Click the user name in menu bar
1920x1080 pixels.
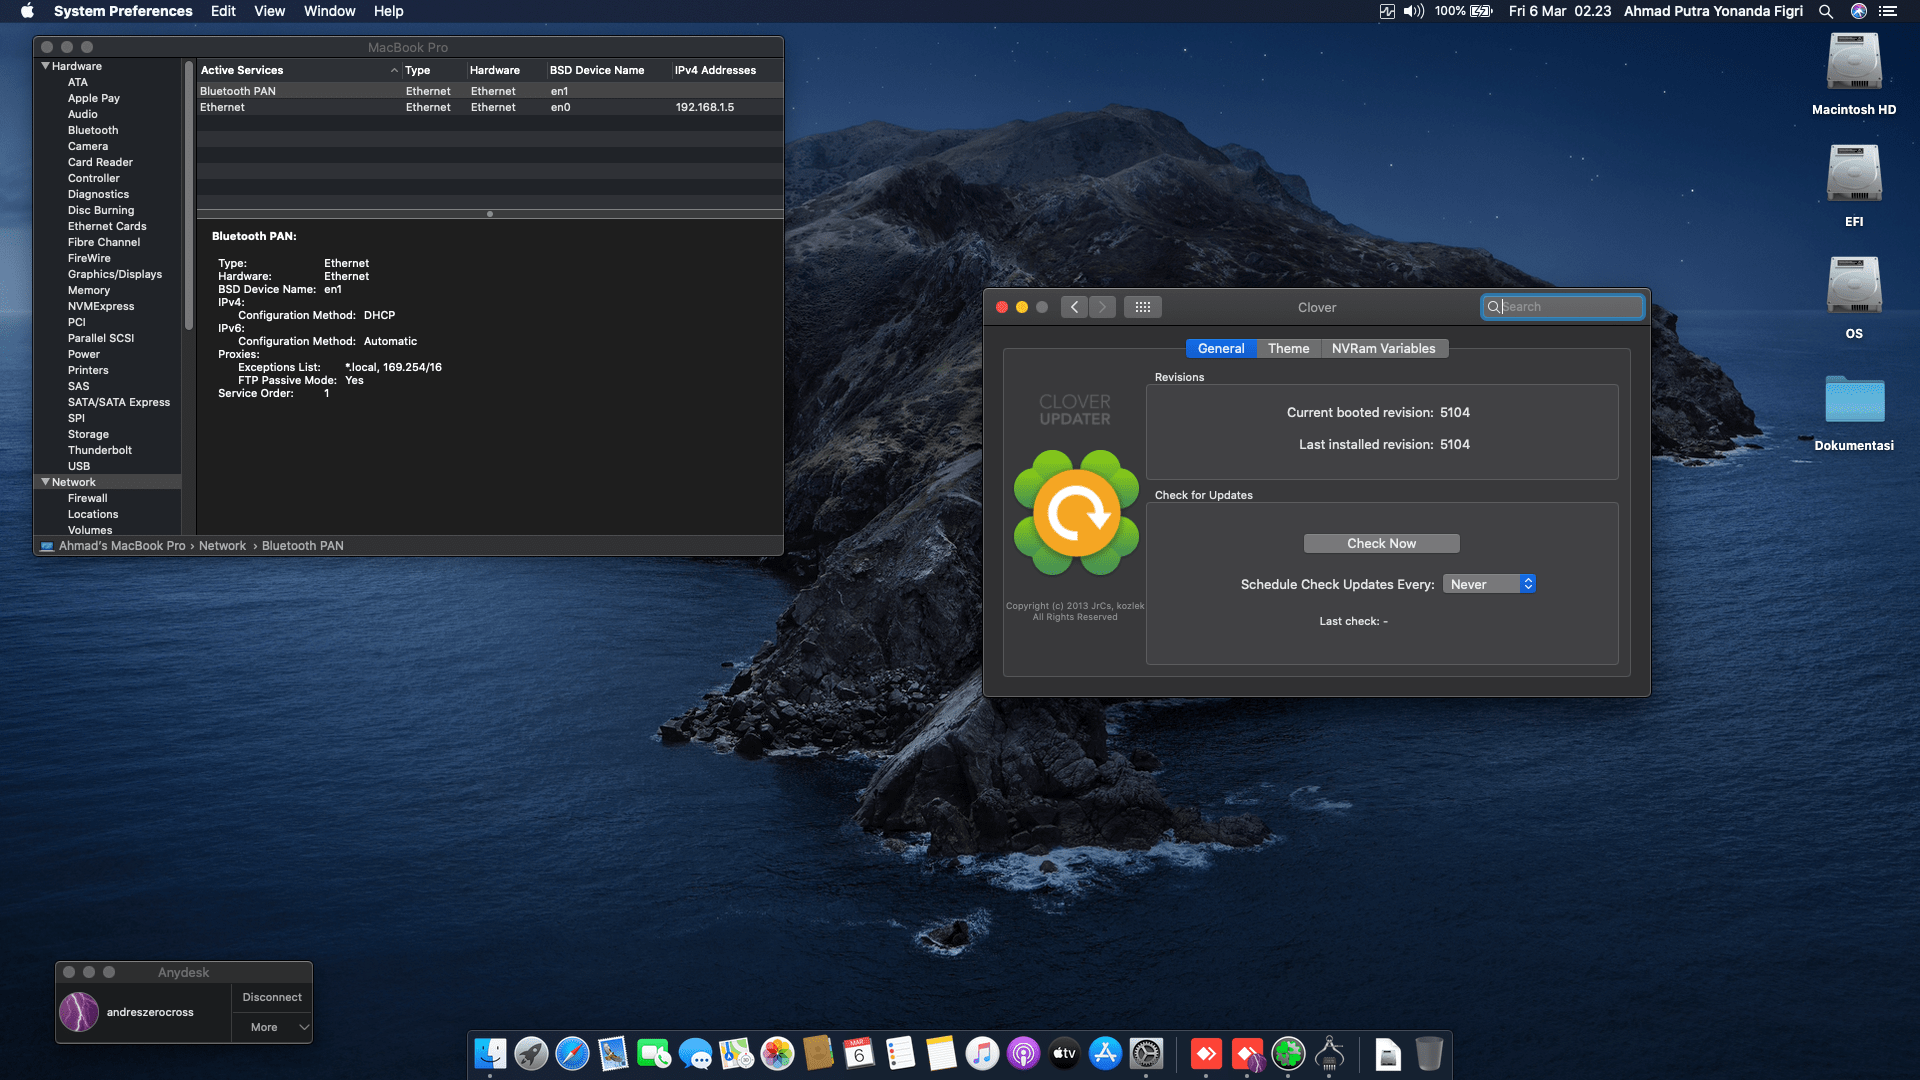[x=1713, y=11]
